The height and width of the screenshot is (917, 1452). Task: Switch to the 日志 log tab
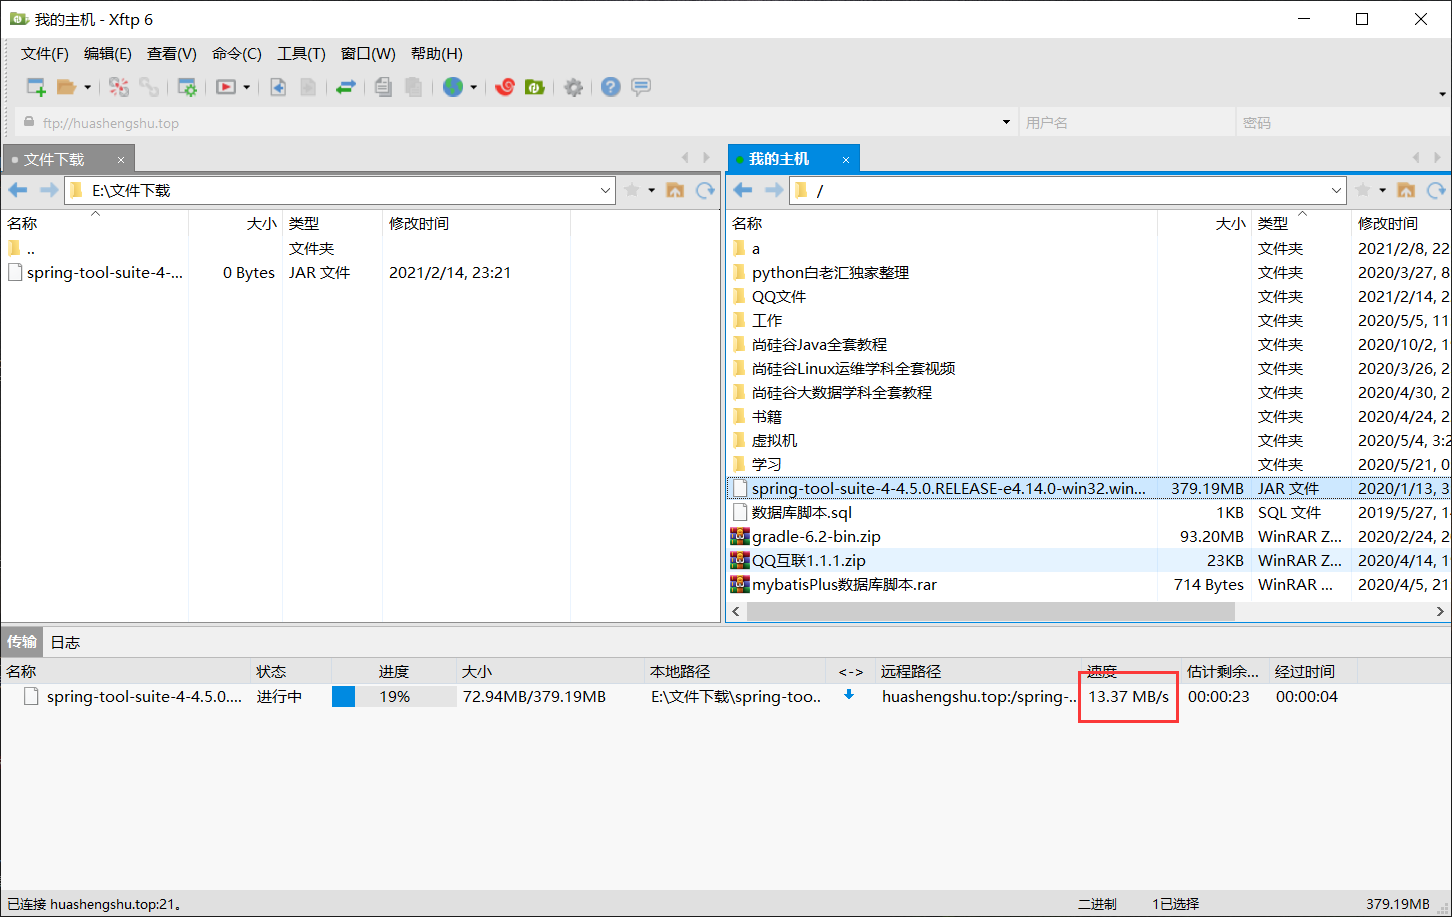point(65,642)
